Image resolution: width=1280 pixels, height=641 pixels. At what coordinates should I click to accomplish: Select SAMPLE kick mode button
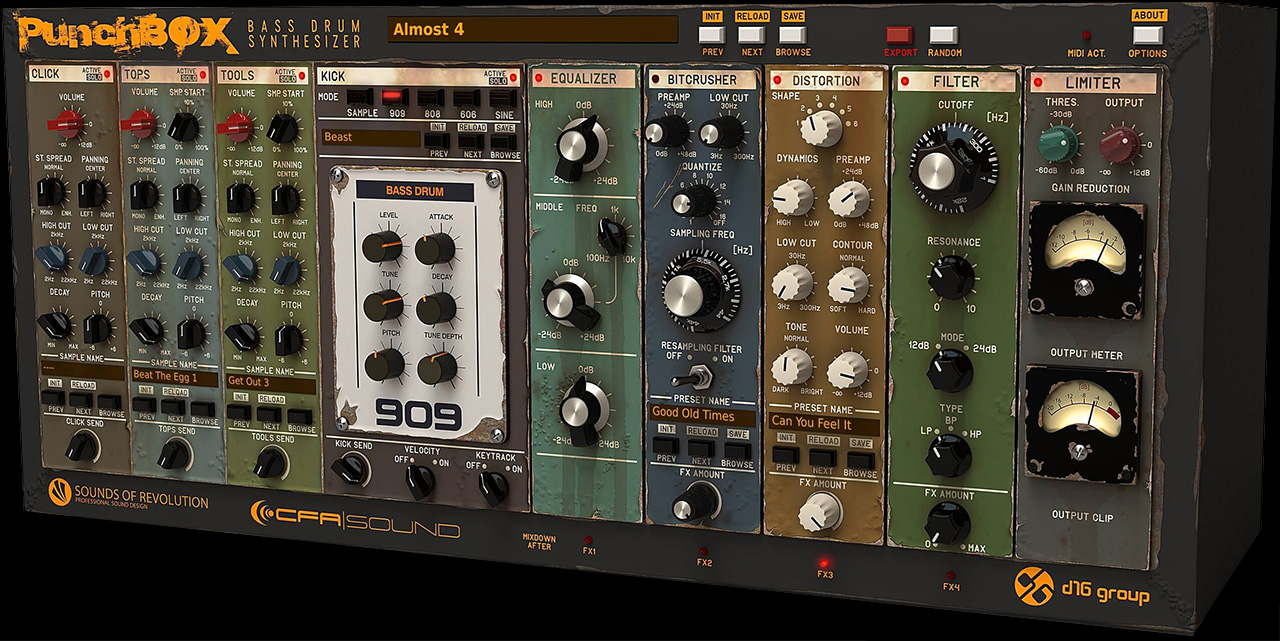361,98
